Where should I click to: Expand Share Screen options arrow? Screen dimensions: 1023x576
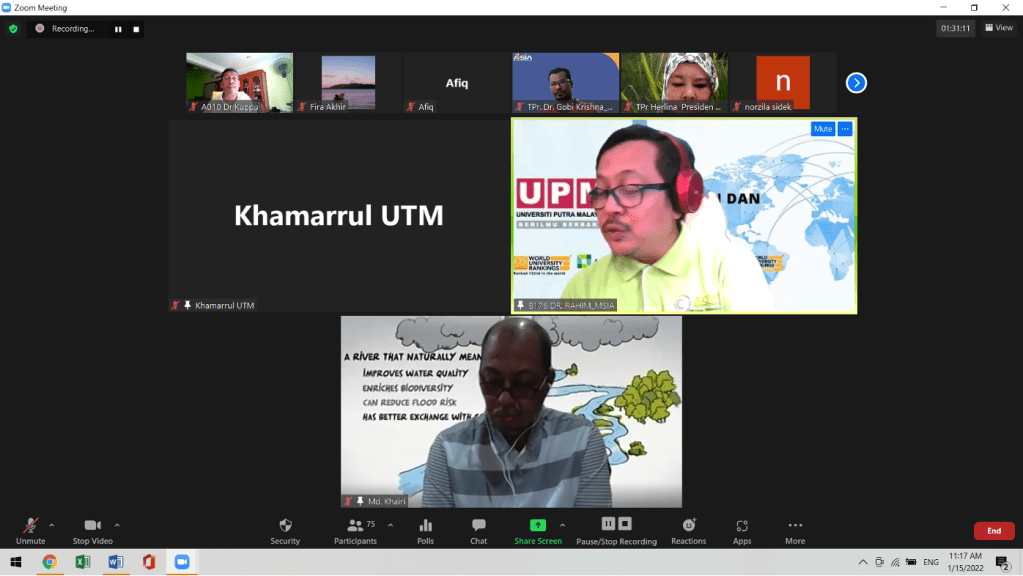562,524
